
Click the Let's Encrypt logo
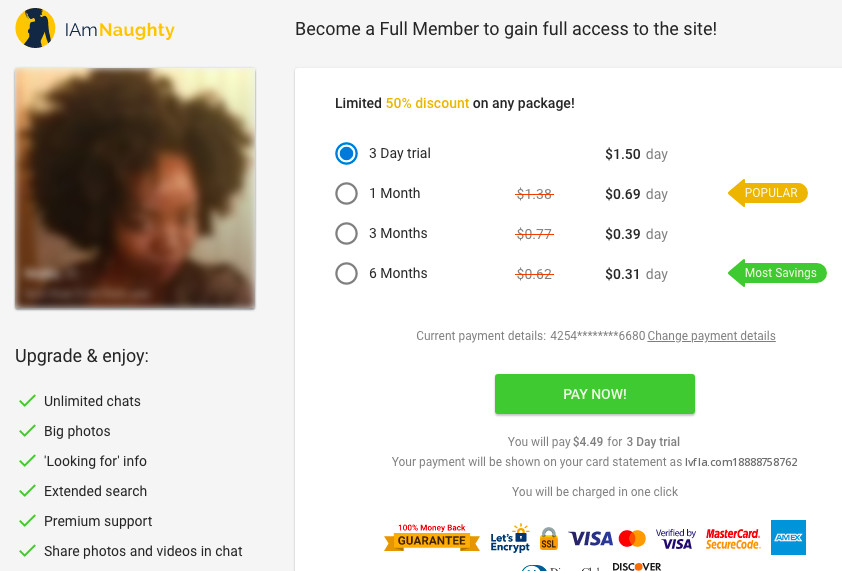point(510,538)
